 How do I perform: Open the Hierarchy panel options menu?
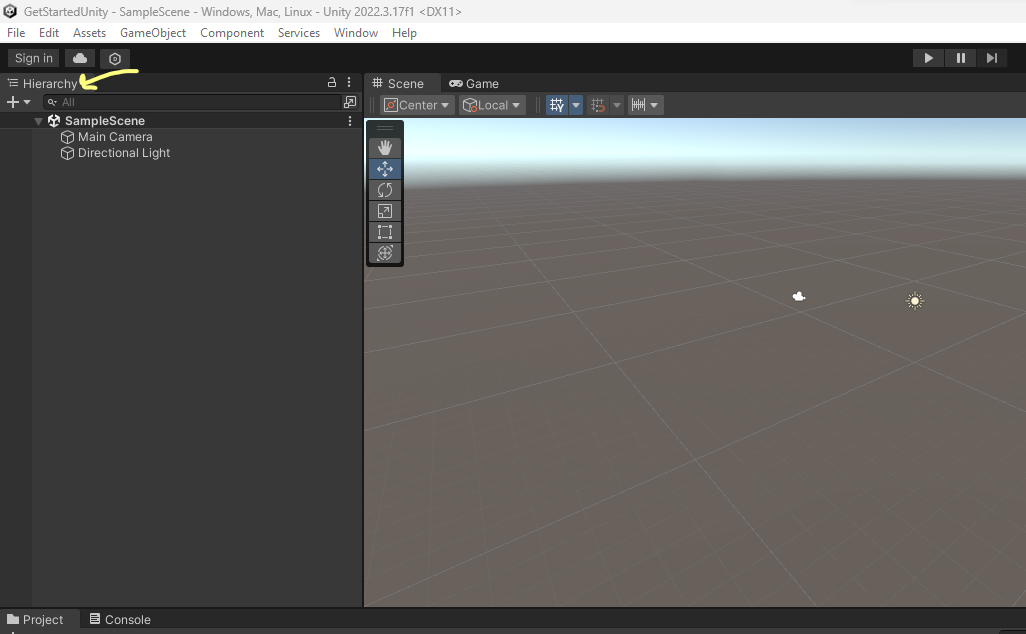point(349,82)
